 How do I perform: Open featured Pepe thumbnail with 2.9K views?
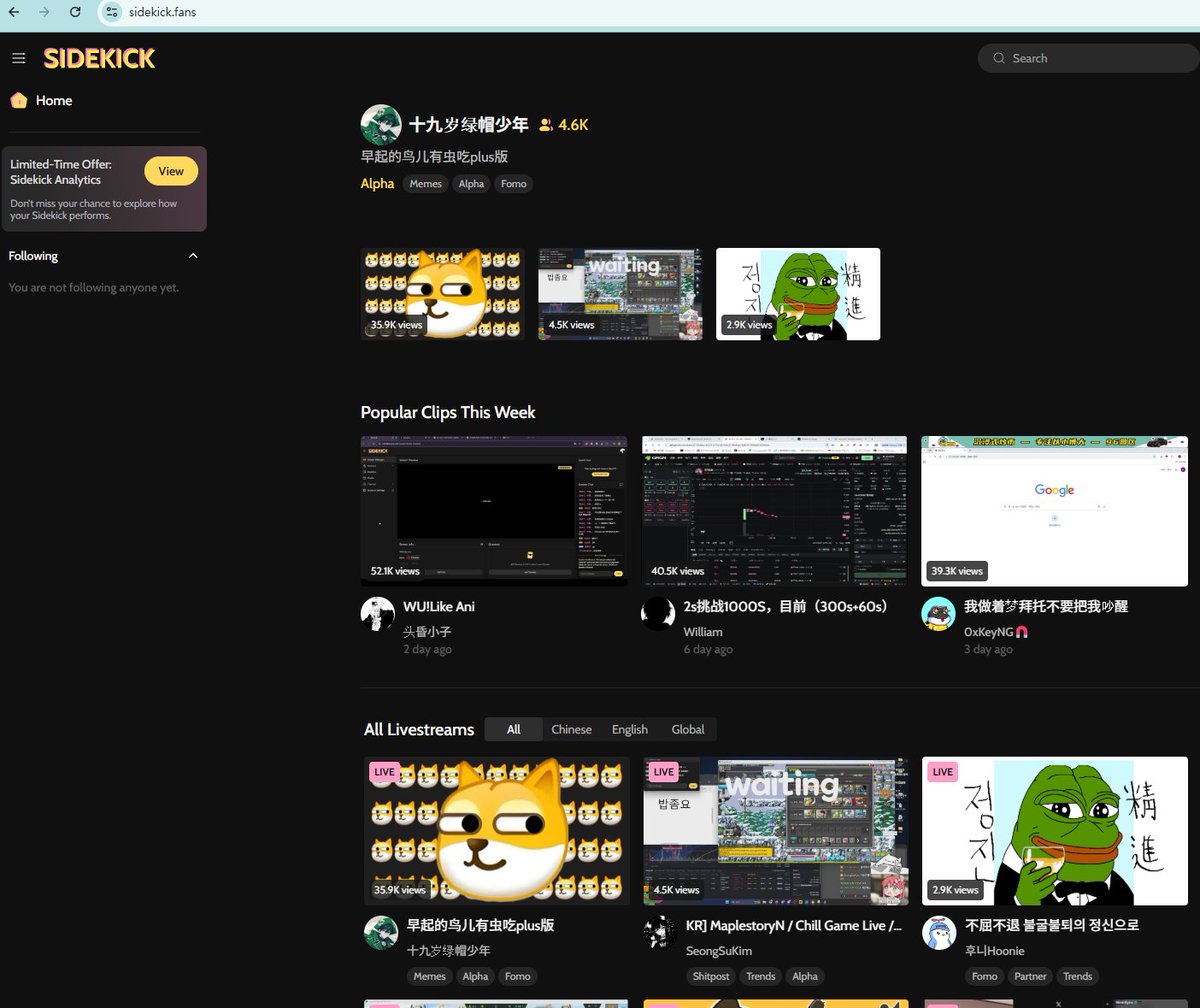798,294
